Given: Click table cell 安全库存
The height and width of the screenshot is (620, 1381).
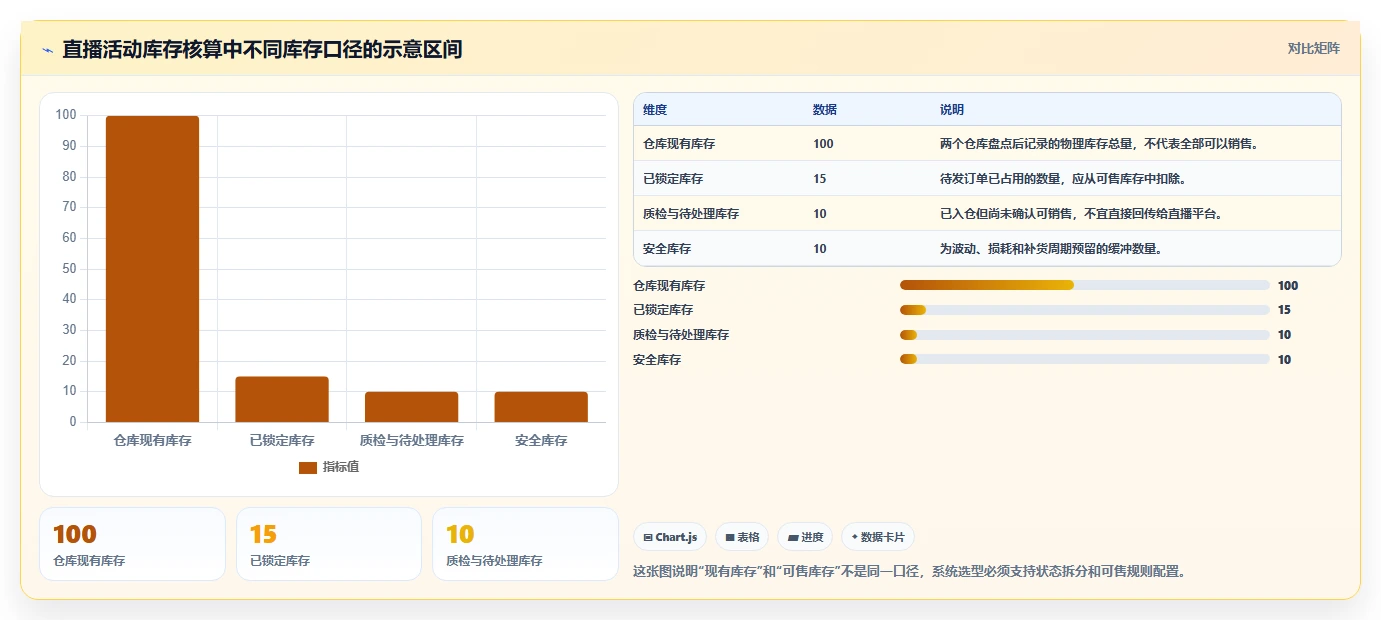Looking at the screenshot, I should click(667, 249).
